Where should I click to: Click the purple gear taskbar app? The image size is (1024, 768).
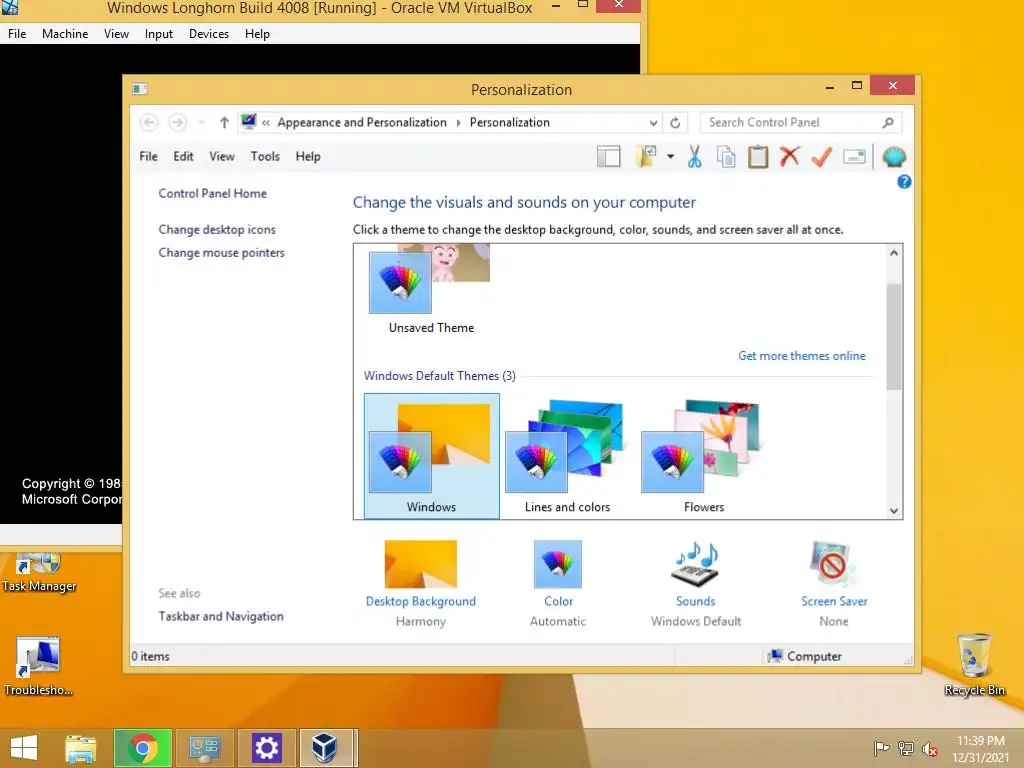click(266, 748)
